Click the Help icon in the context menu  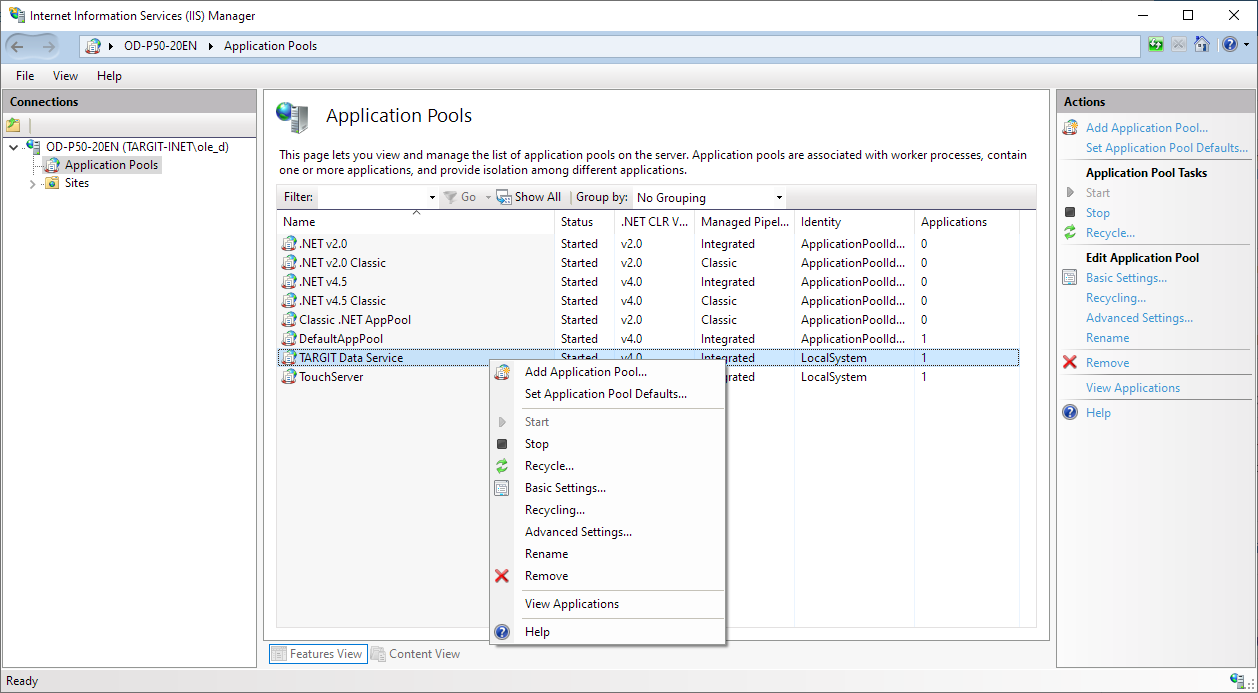502,632
